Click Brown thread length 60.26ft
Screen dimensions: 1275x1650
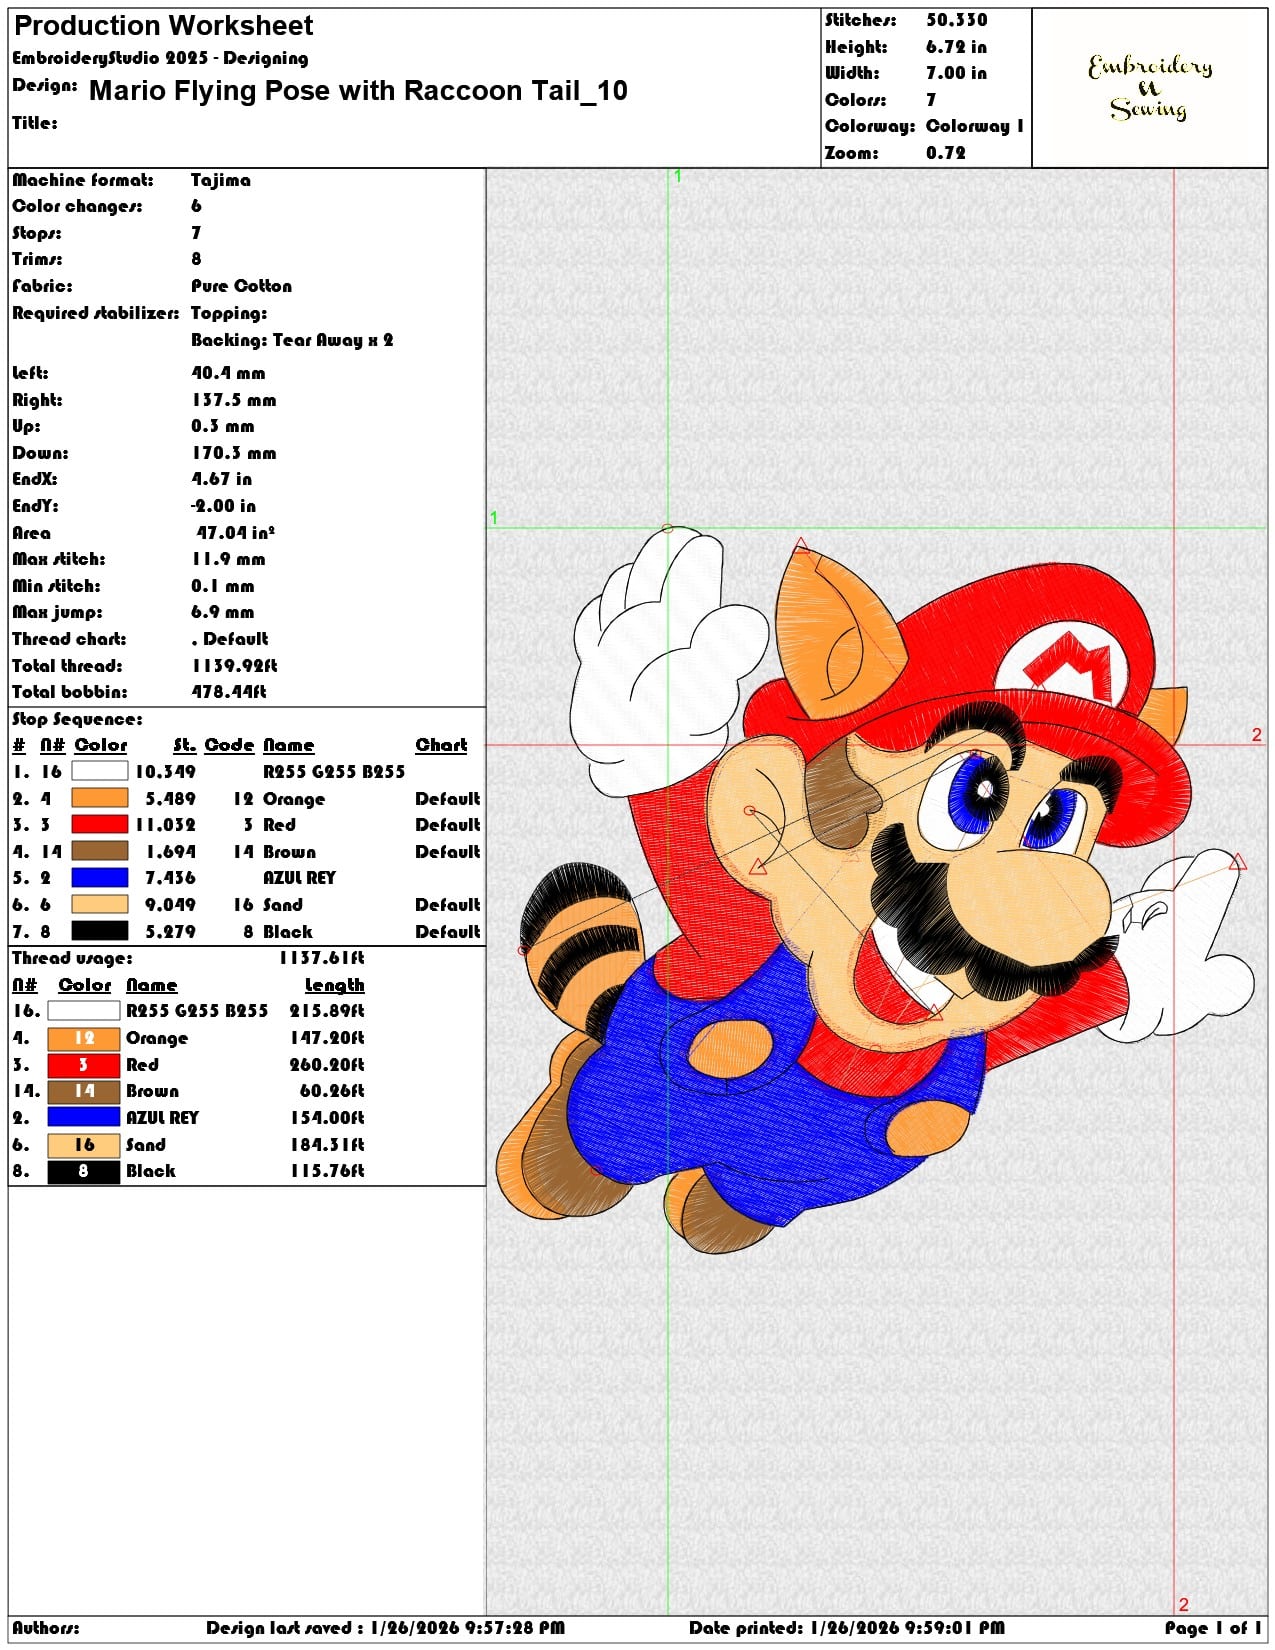(x=331, y=1091)
